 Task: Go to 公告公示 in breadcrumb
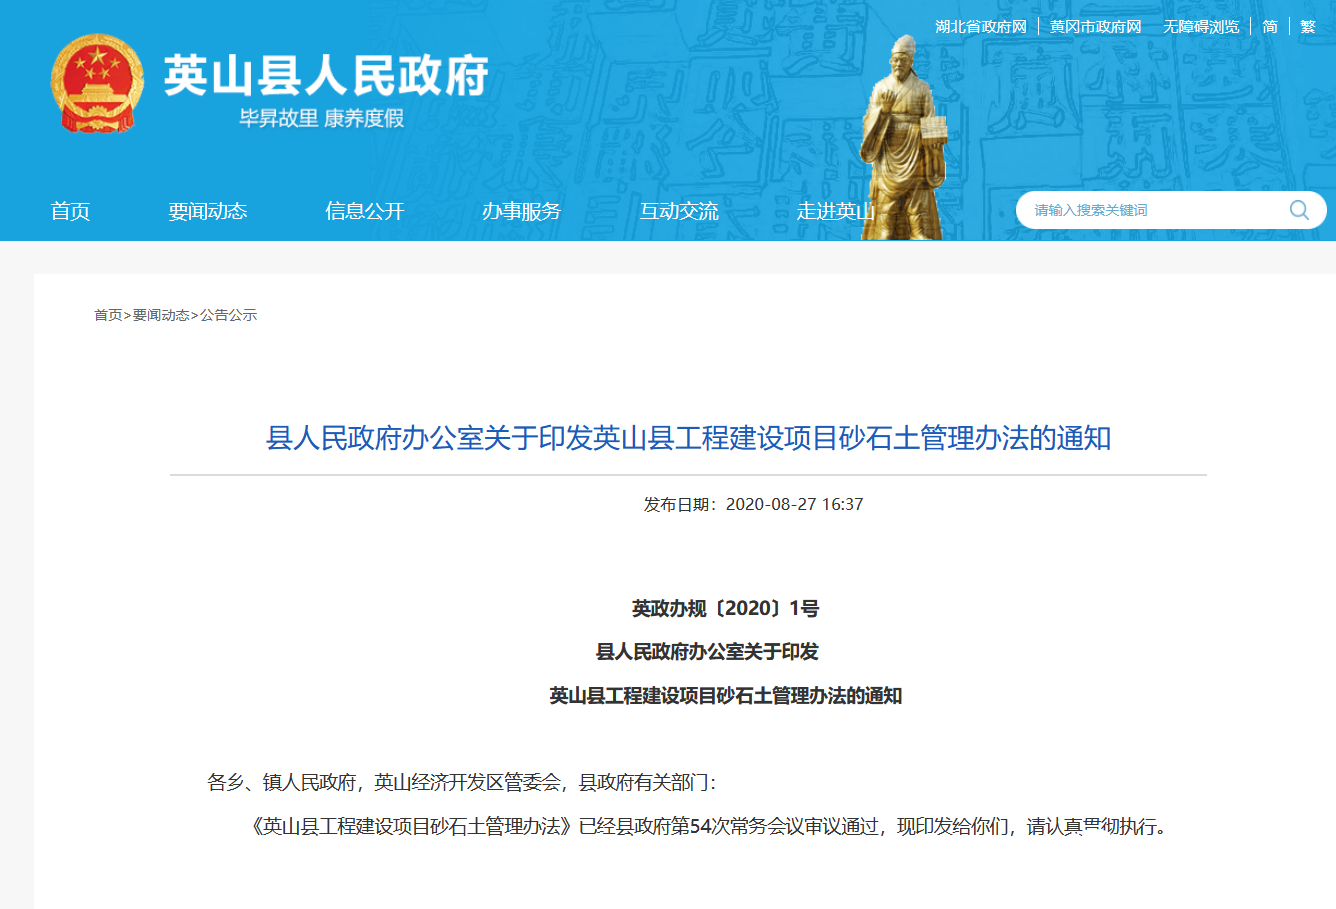tap(229, 315)
